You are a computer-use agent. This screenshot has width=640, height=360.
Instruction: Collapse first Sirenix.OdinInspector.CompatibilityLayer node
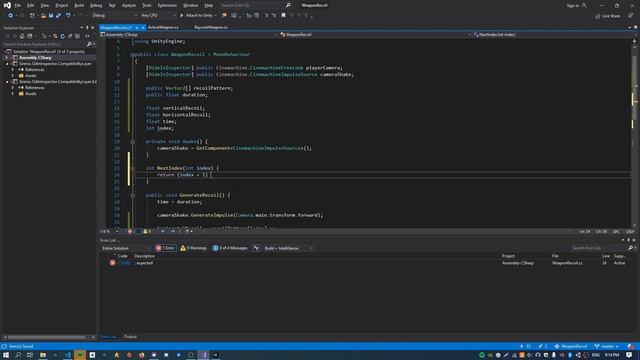7,64
